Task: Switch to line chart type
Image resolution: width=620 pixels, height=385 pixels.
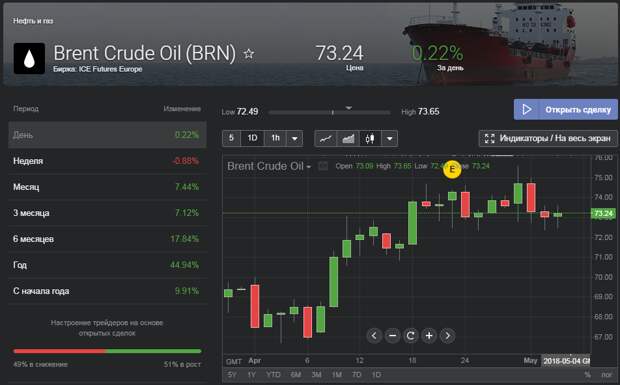Action: point(325,138)
